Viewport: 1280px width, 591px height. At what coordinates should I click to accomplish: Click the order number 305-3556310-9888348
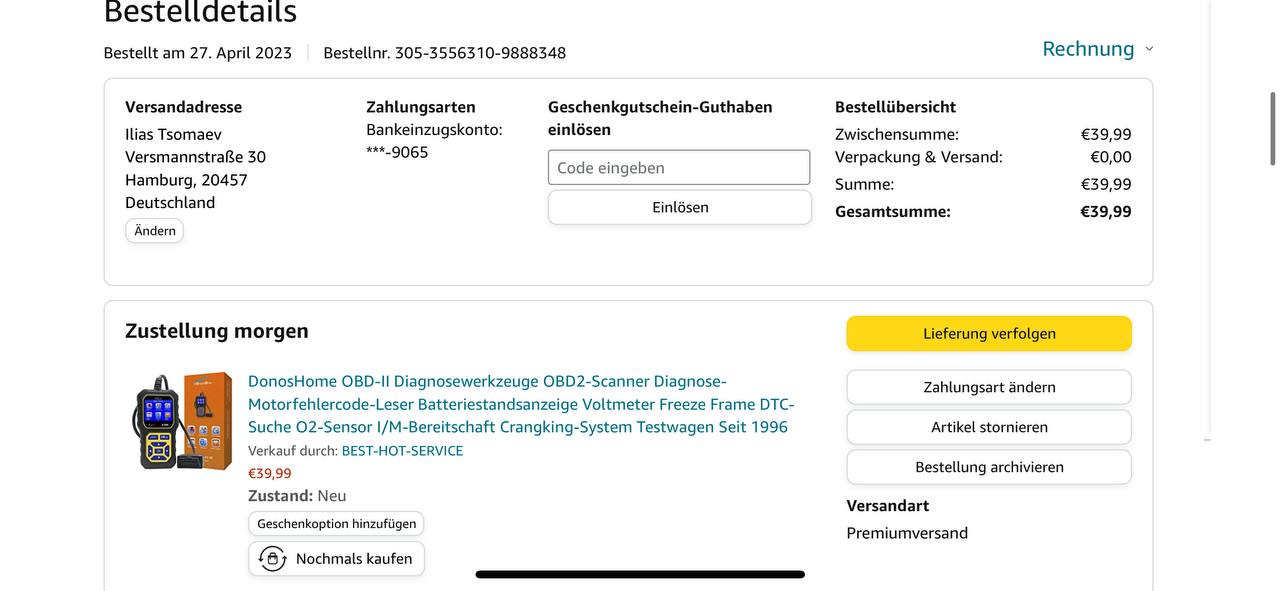[x=480, y=53]
